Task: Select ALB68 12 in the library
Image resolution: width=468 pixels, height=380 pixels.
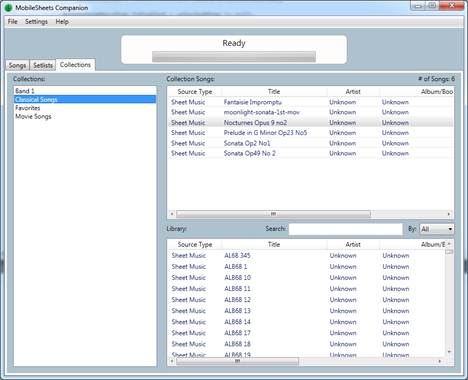Action: pos(307,300)
